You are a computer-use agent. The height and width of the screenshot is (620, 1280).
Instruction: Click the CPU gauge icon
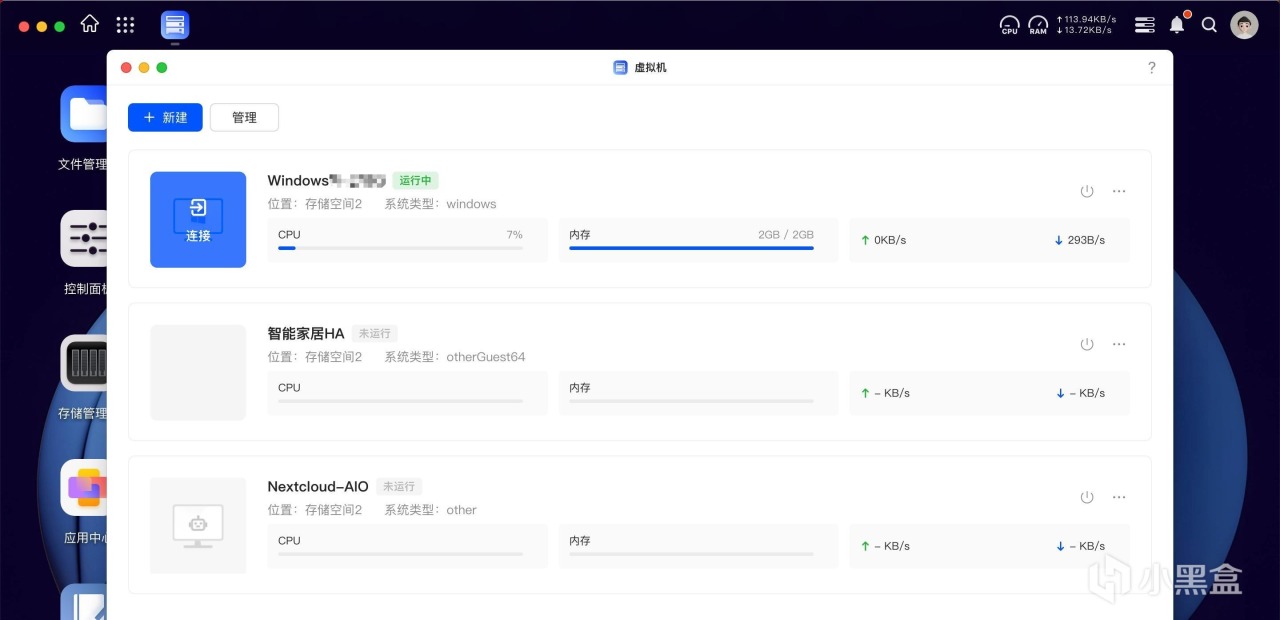[1010, 25]
